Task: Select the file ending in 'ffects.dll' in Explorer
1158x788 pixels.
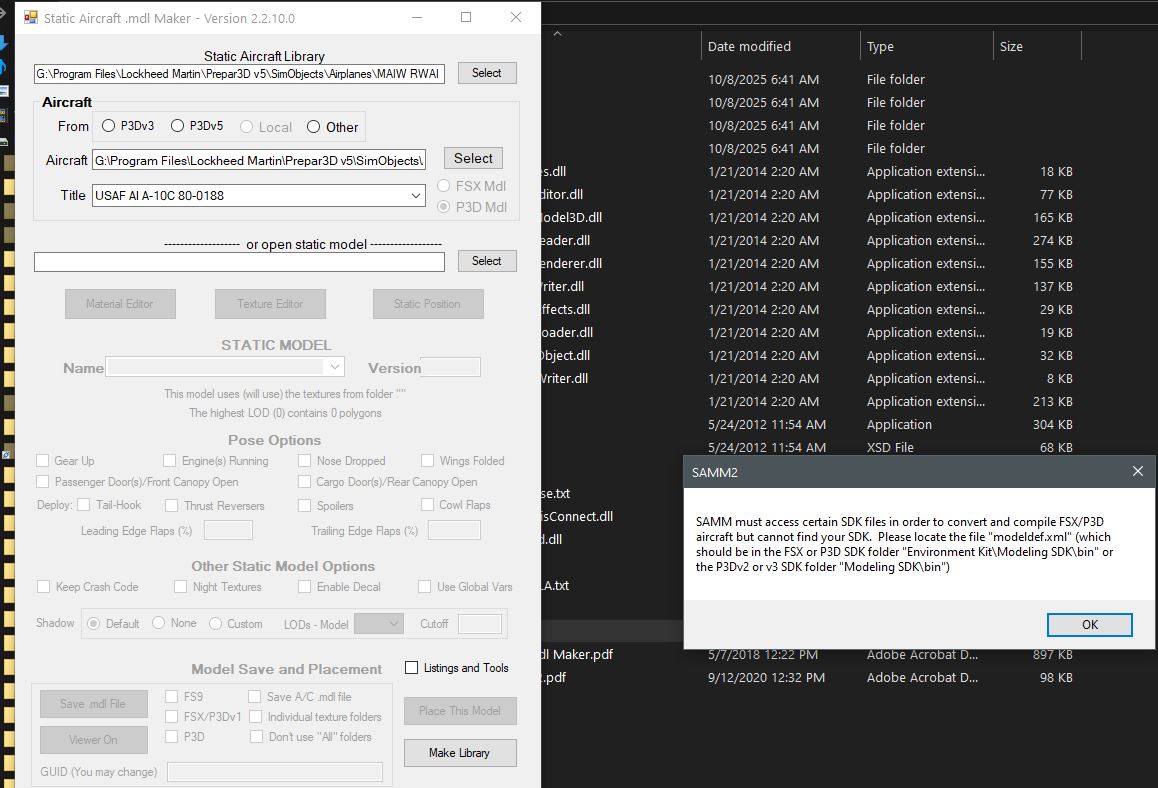Action: pyautogui.click(x=812, y=309)
